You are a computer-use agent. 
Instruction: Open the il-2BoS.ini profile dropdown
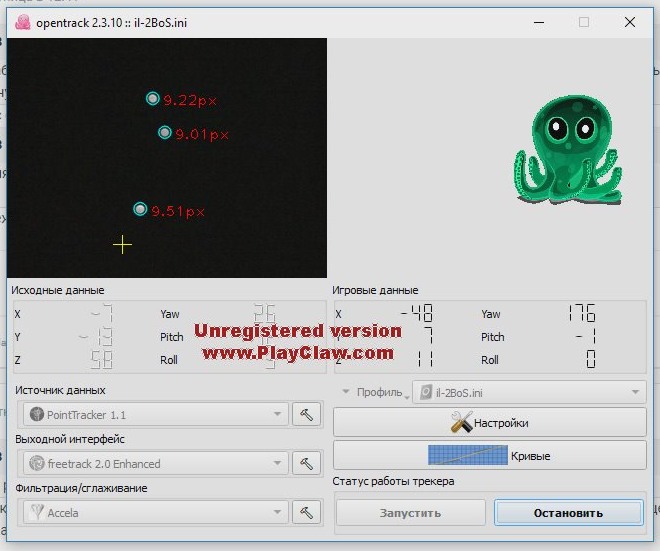[529, 392]
